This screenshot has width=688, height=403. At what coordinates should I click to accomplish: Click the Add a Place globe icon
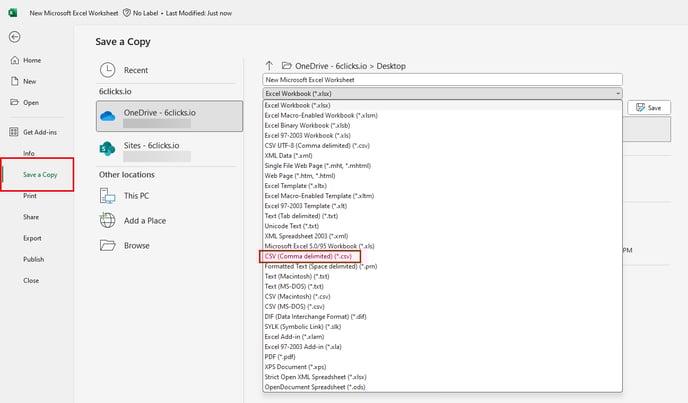[x=108, y=220]
